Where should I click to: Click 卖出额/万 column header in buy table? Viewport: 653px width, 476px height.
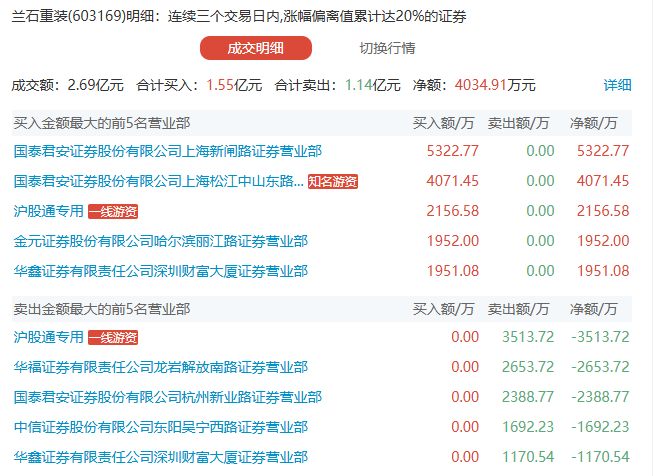pos(518,123)
